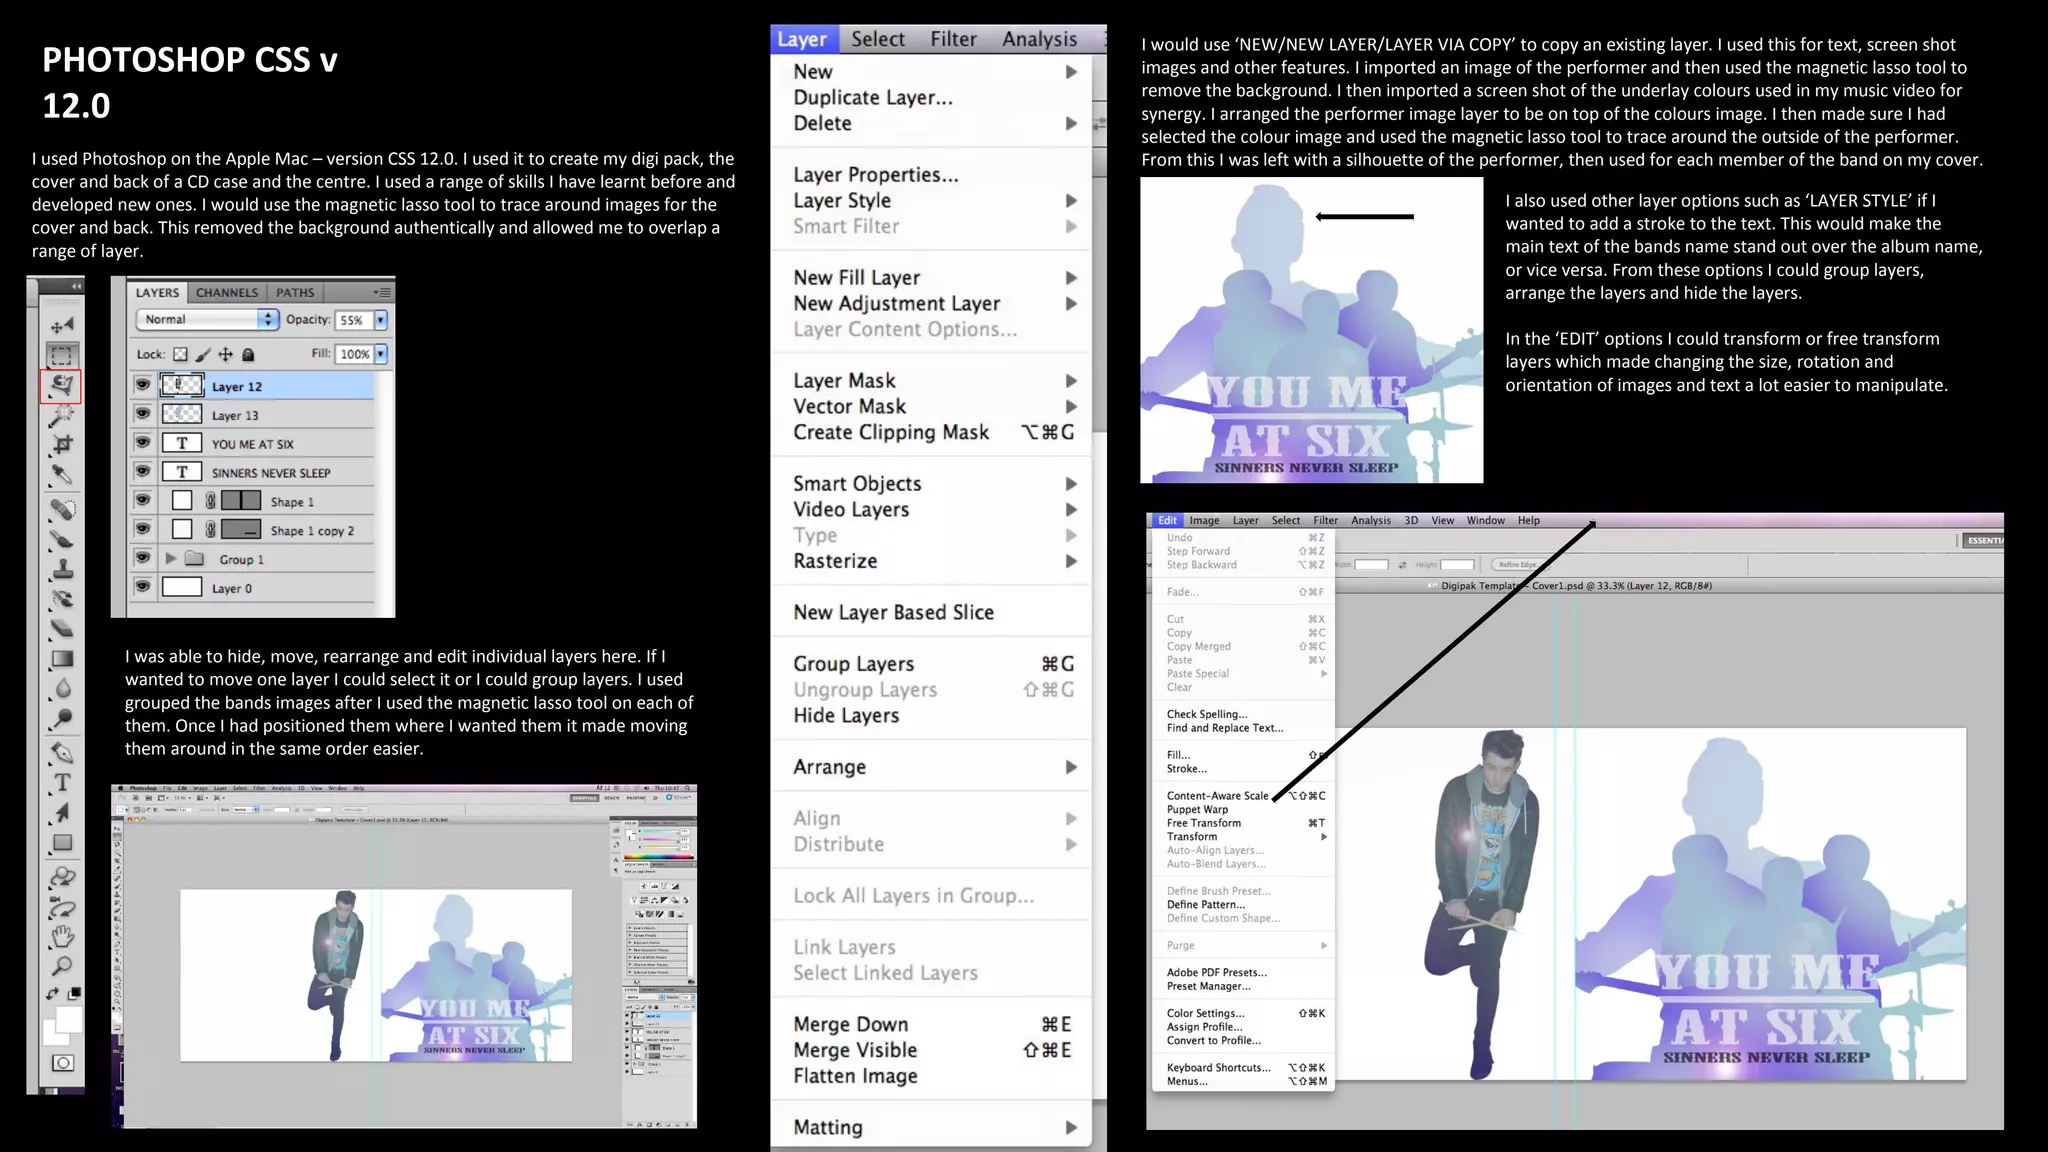Open the Opacity slider arrow
The height and width of the screenshot is (1152, 2048).
pos(381,320)
